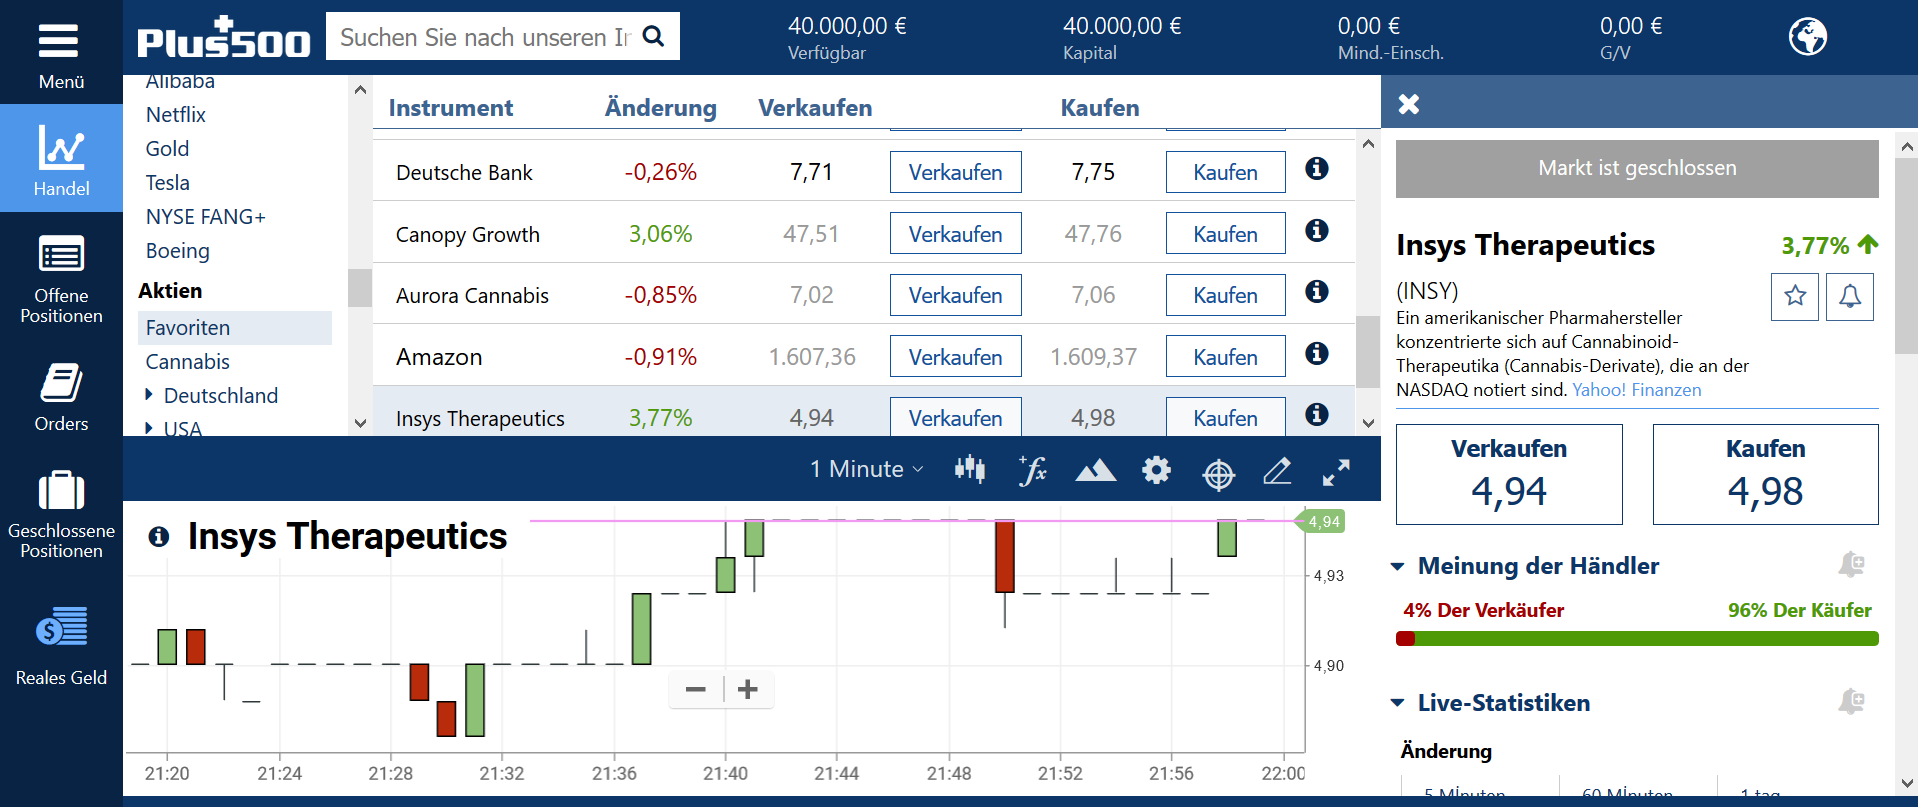Close the instrument details panel
Screen dimensions: 1918x807
[1409, 104]
